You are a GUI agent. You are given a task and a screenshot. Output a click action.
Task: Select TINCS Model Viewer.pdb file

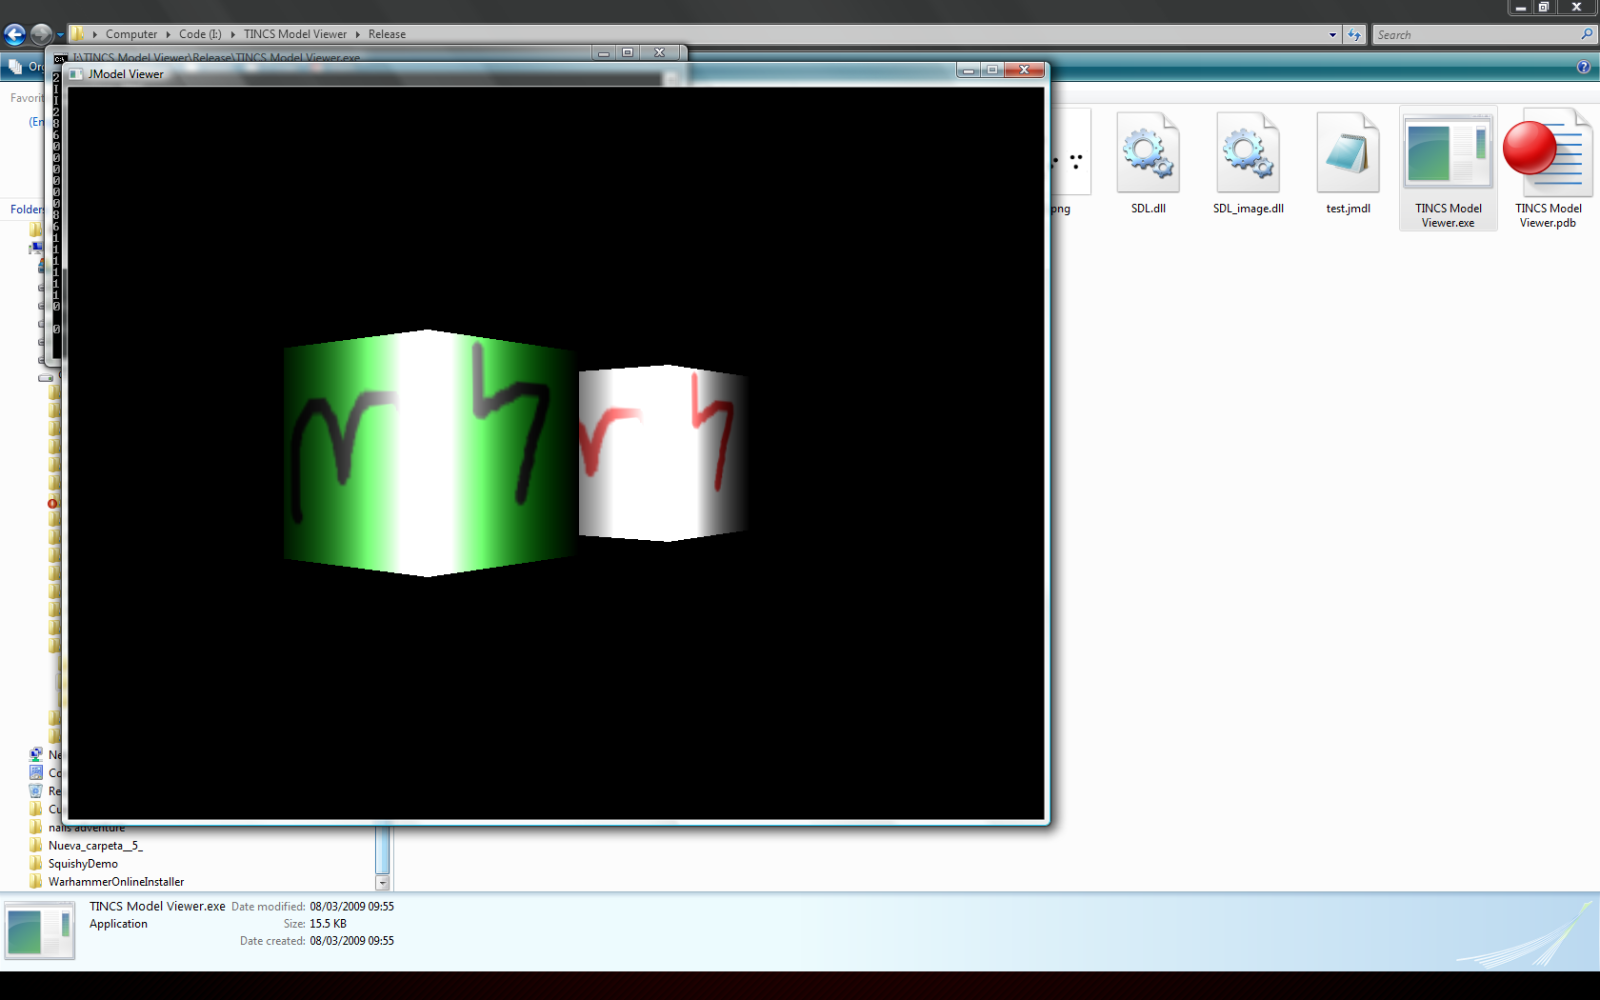(1548, 155)
